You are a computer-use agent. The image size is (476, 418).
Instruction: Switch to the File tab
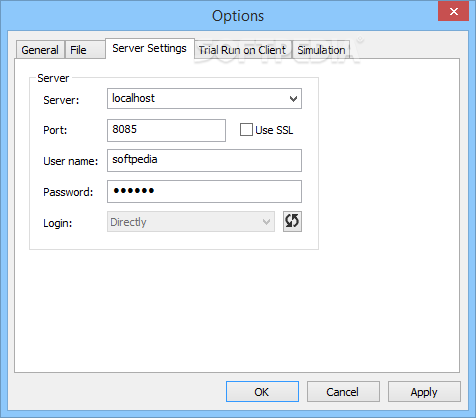pos(85,50)
